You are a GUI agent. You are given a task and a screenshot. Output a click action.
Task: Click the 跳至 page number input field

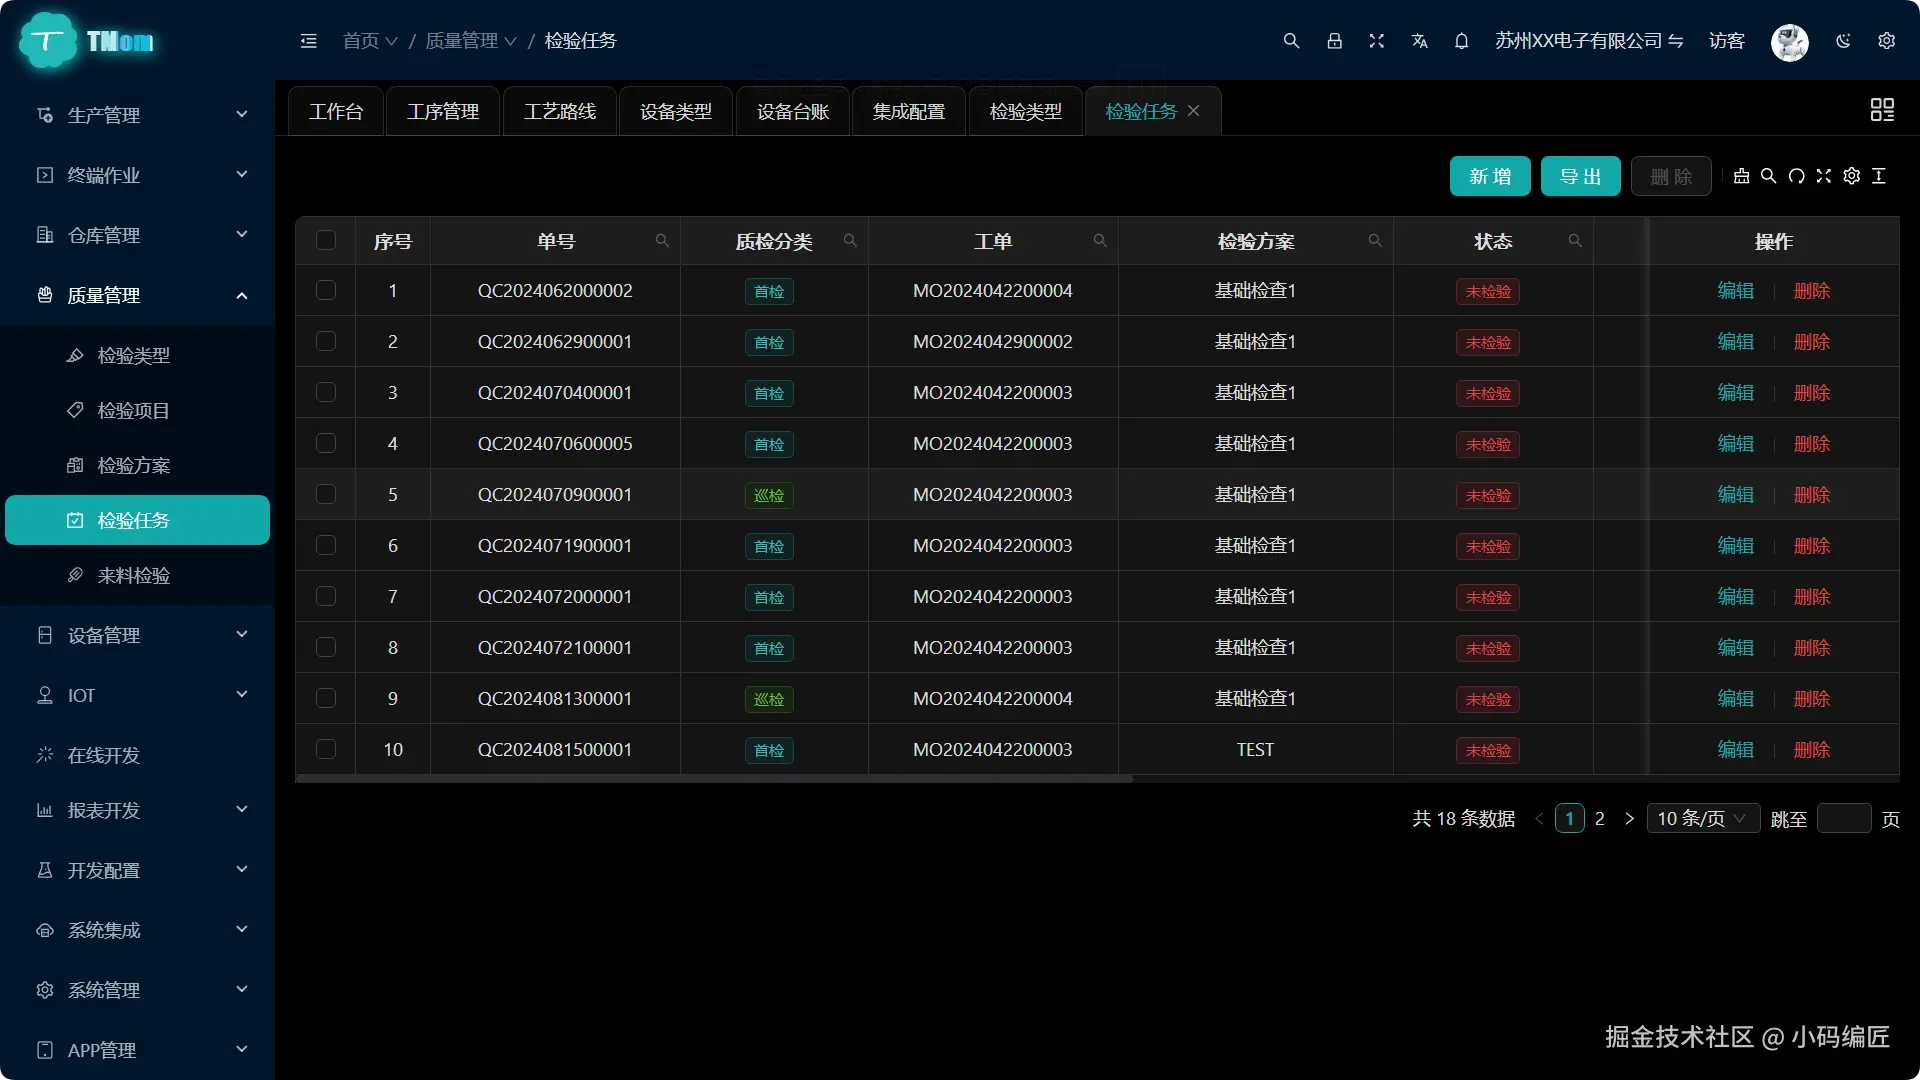click(1843, 819)
